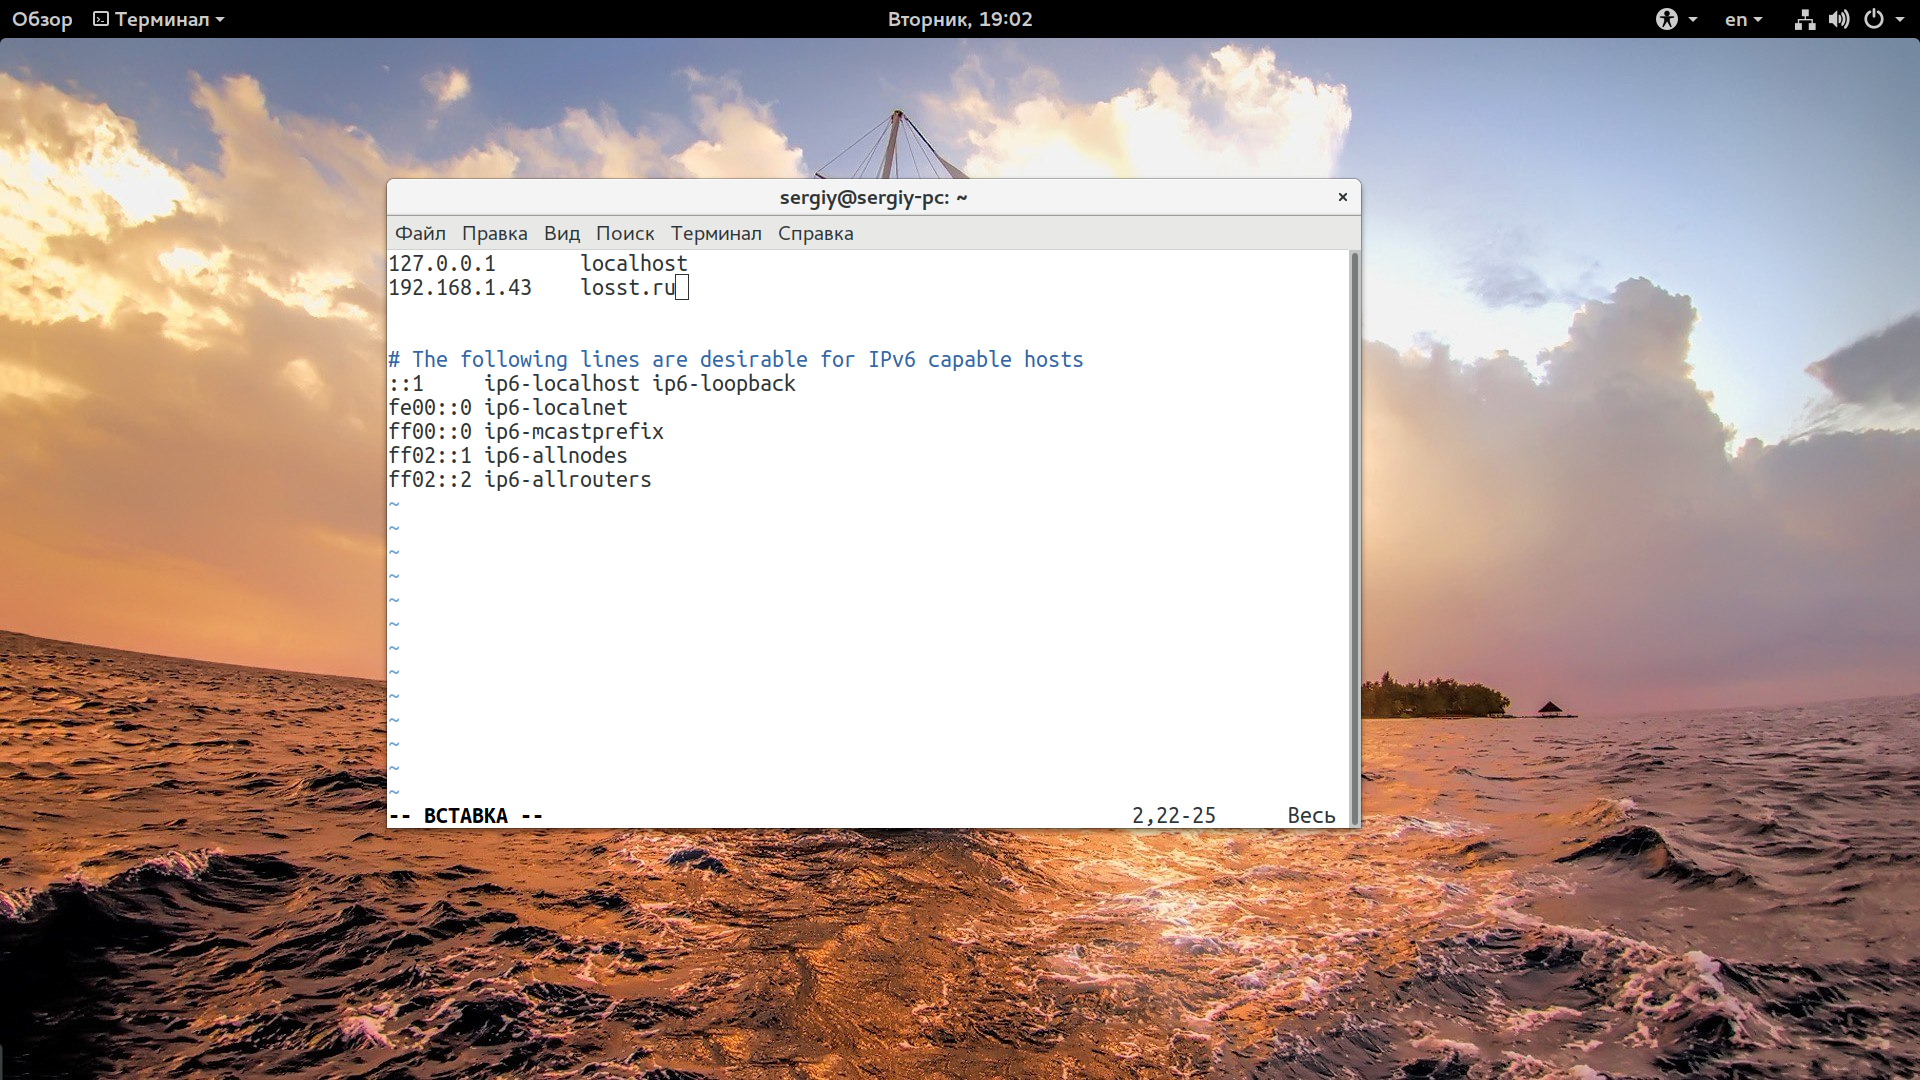Close the terminal window
The image size is (1920, 1080).
coord(1342,197)
